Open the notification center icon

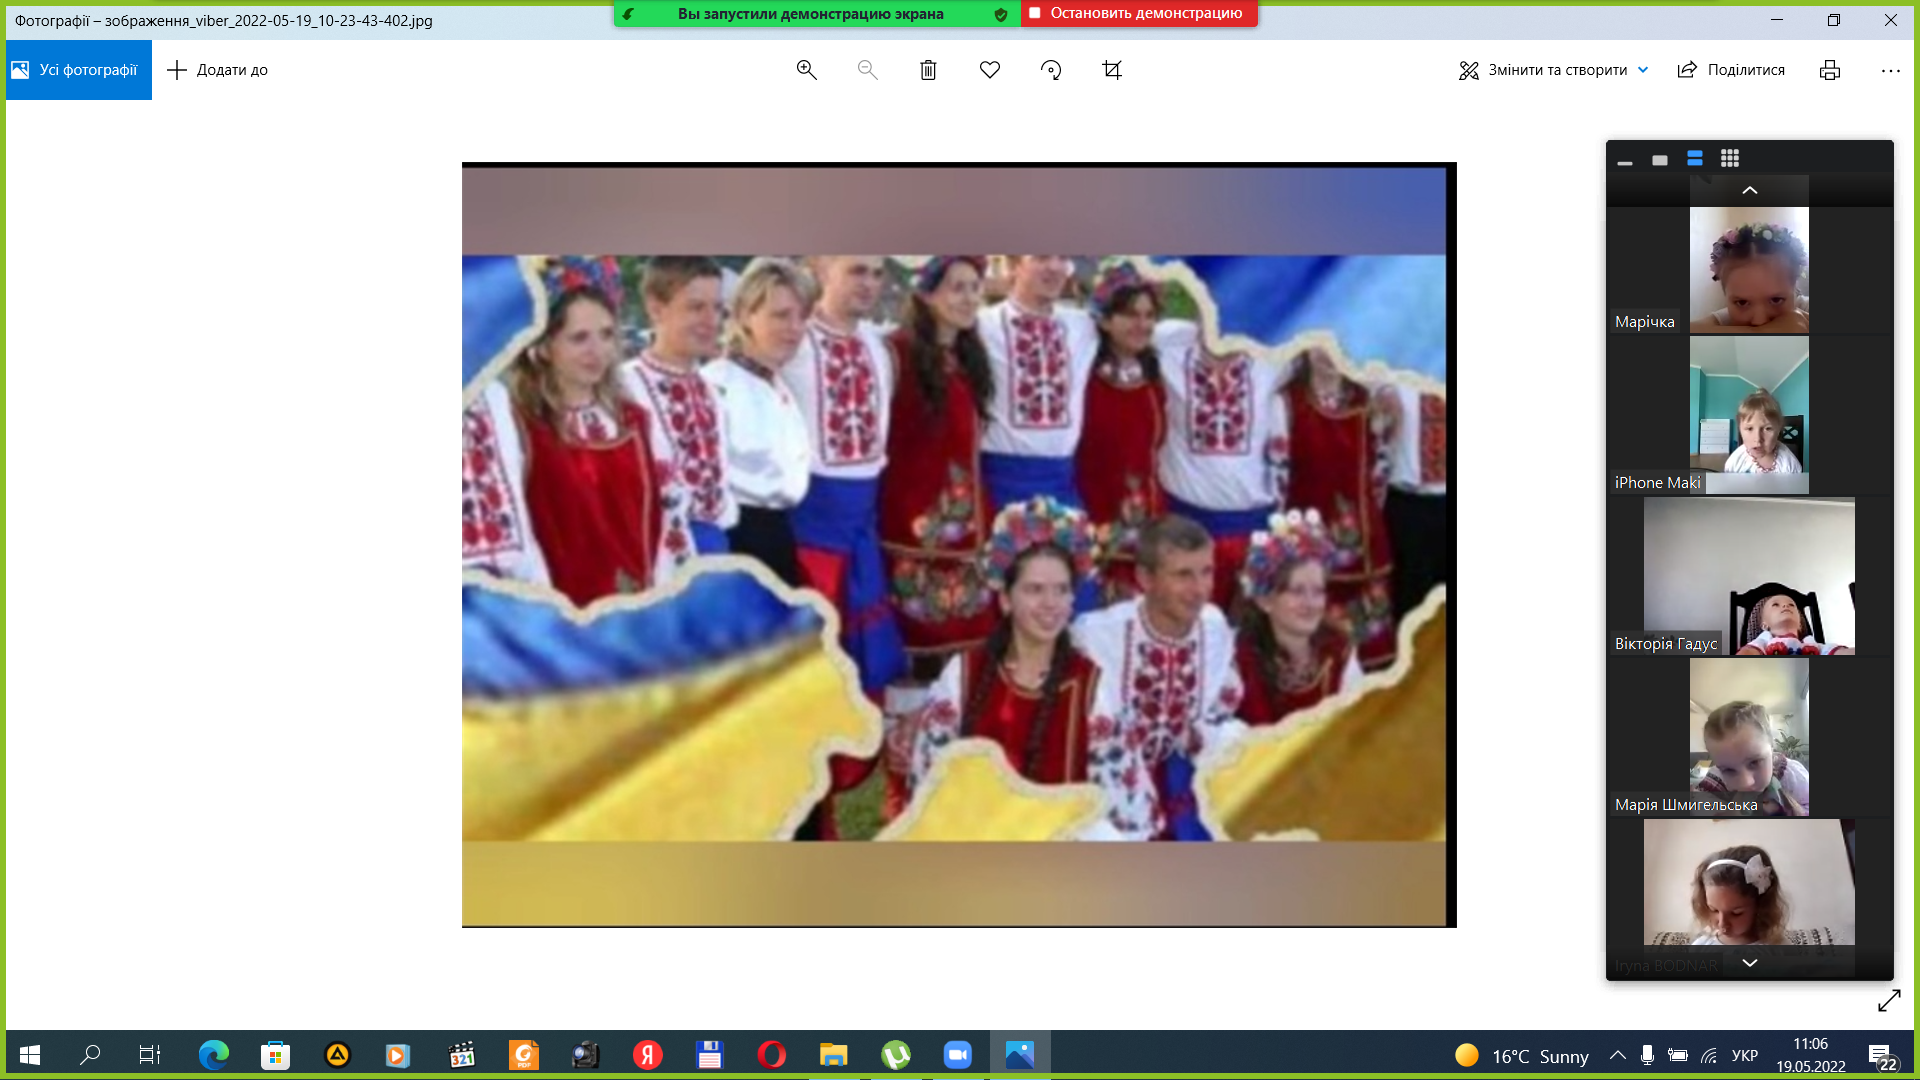(1881, 1056)
